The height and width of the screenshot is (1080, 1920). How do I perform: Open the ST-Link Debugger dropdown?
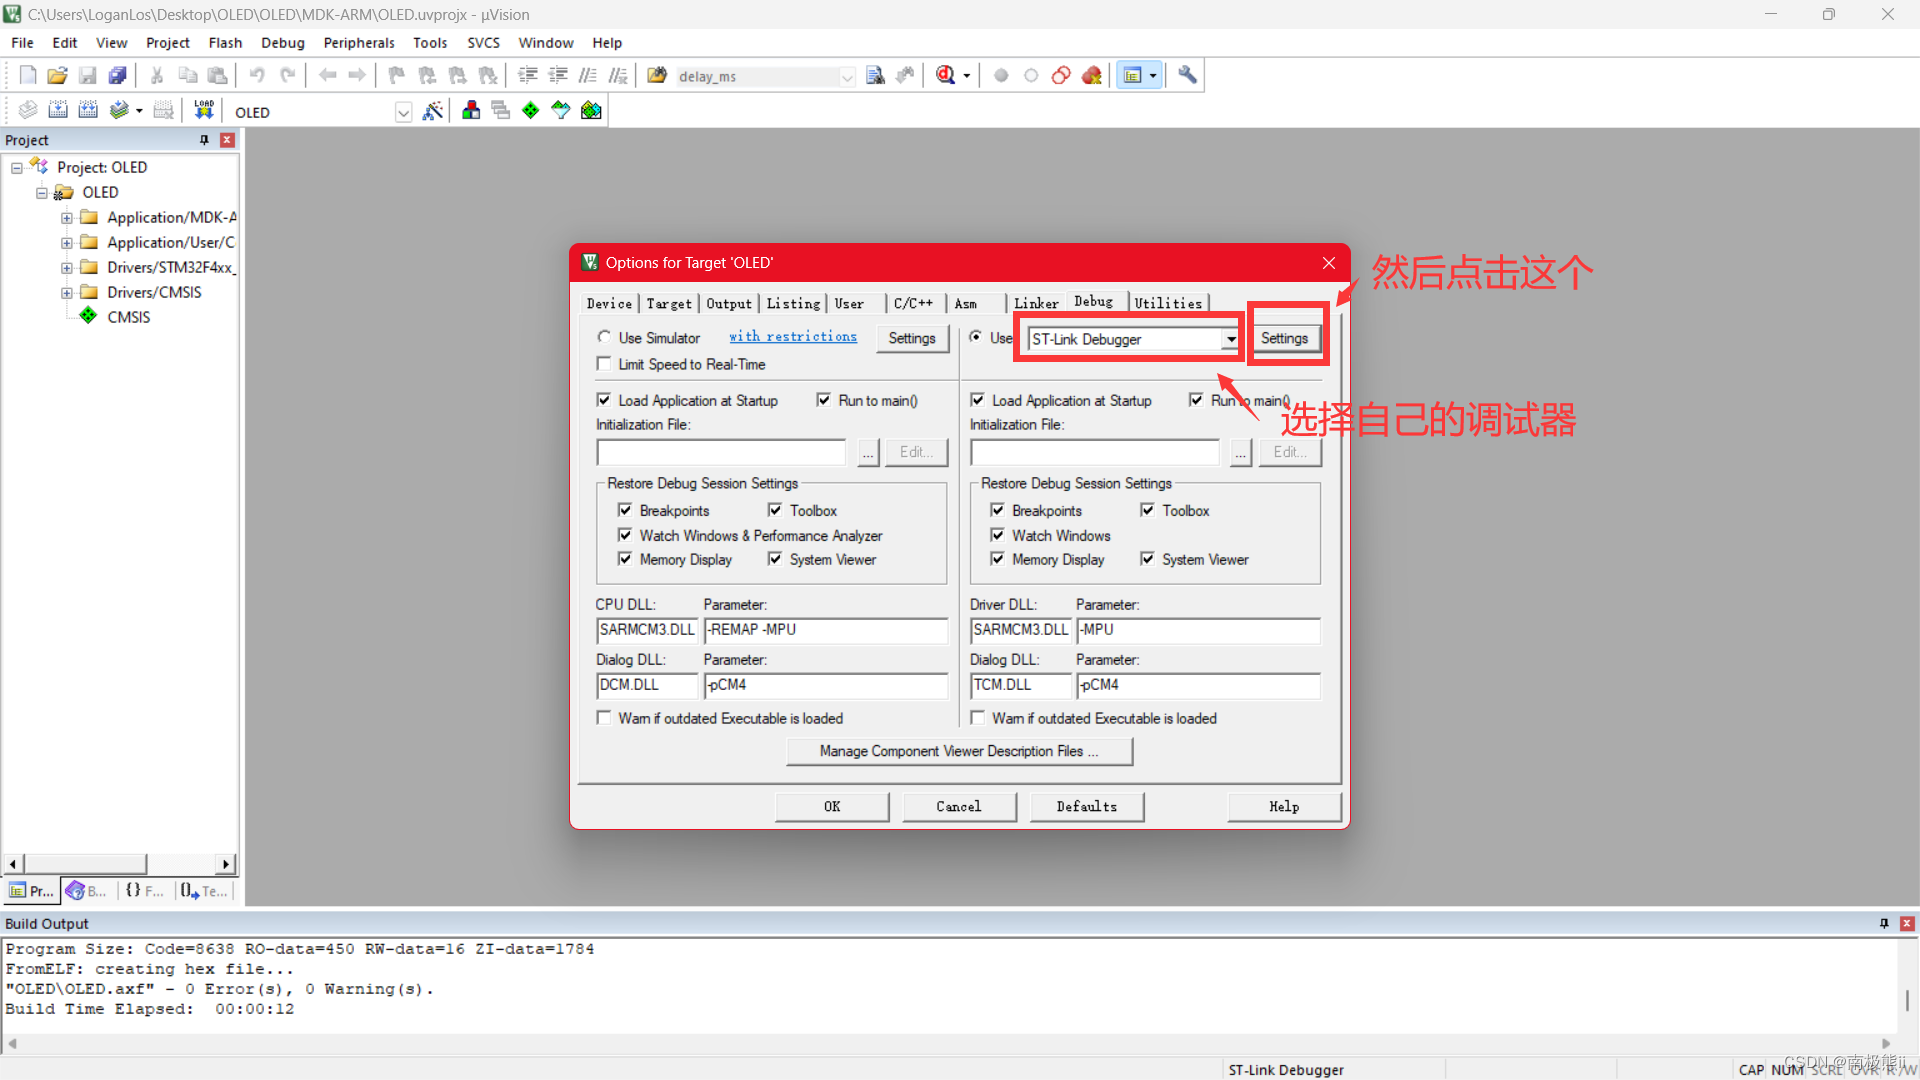1230,339
